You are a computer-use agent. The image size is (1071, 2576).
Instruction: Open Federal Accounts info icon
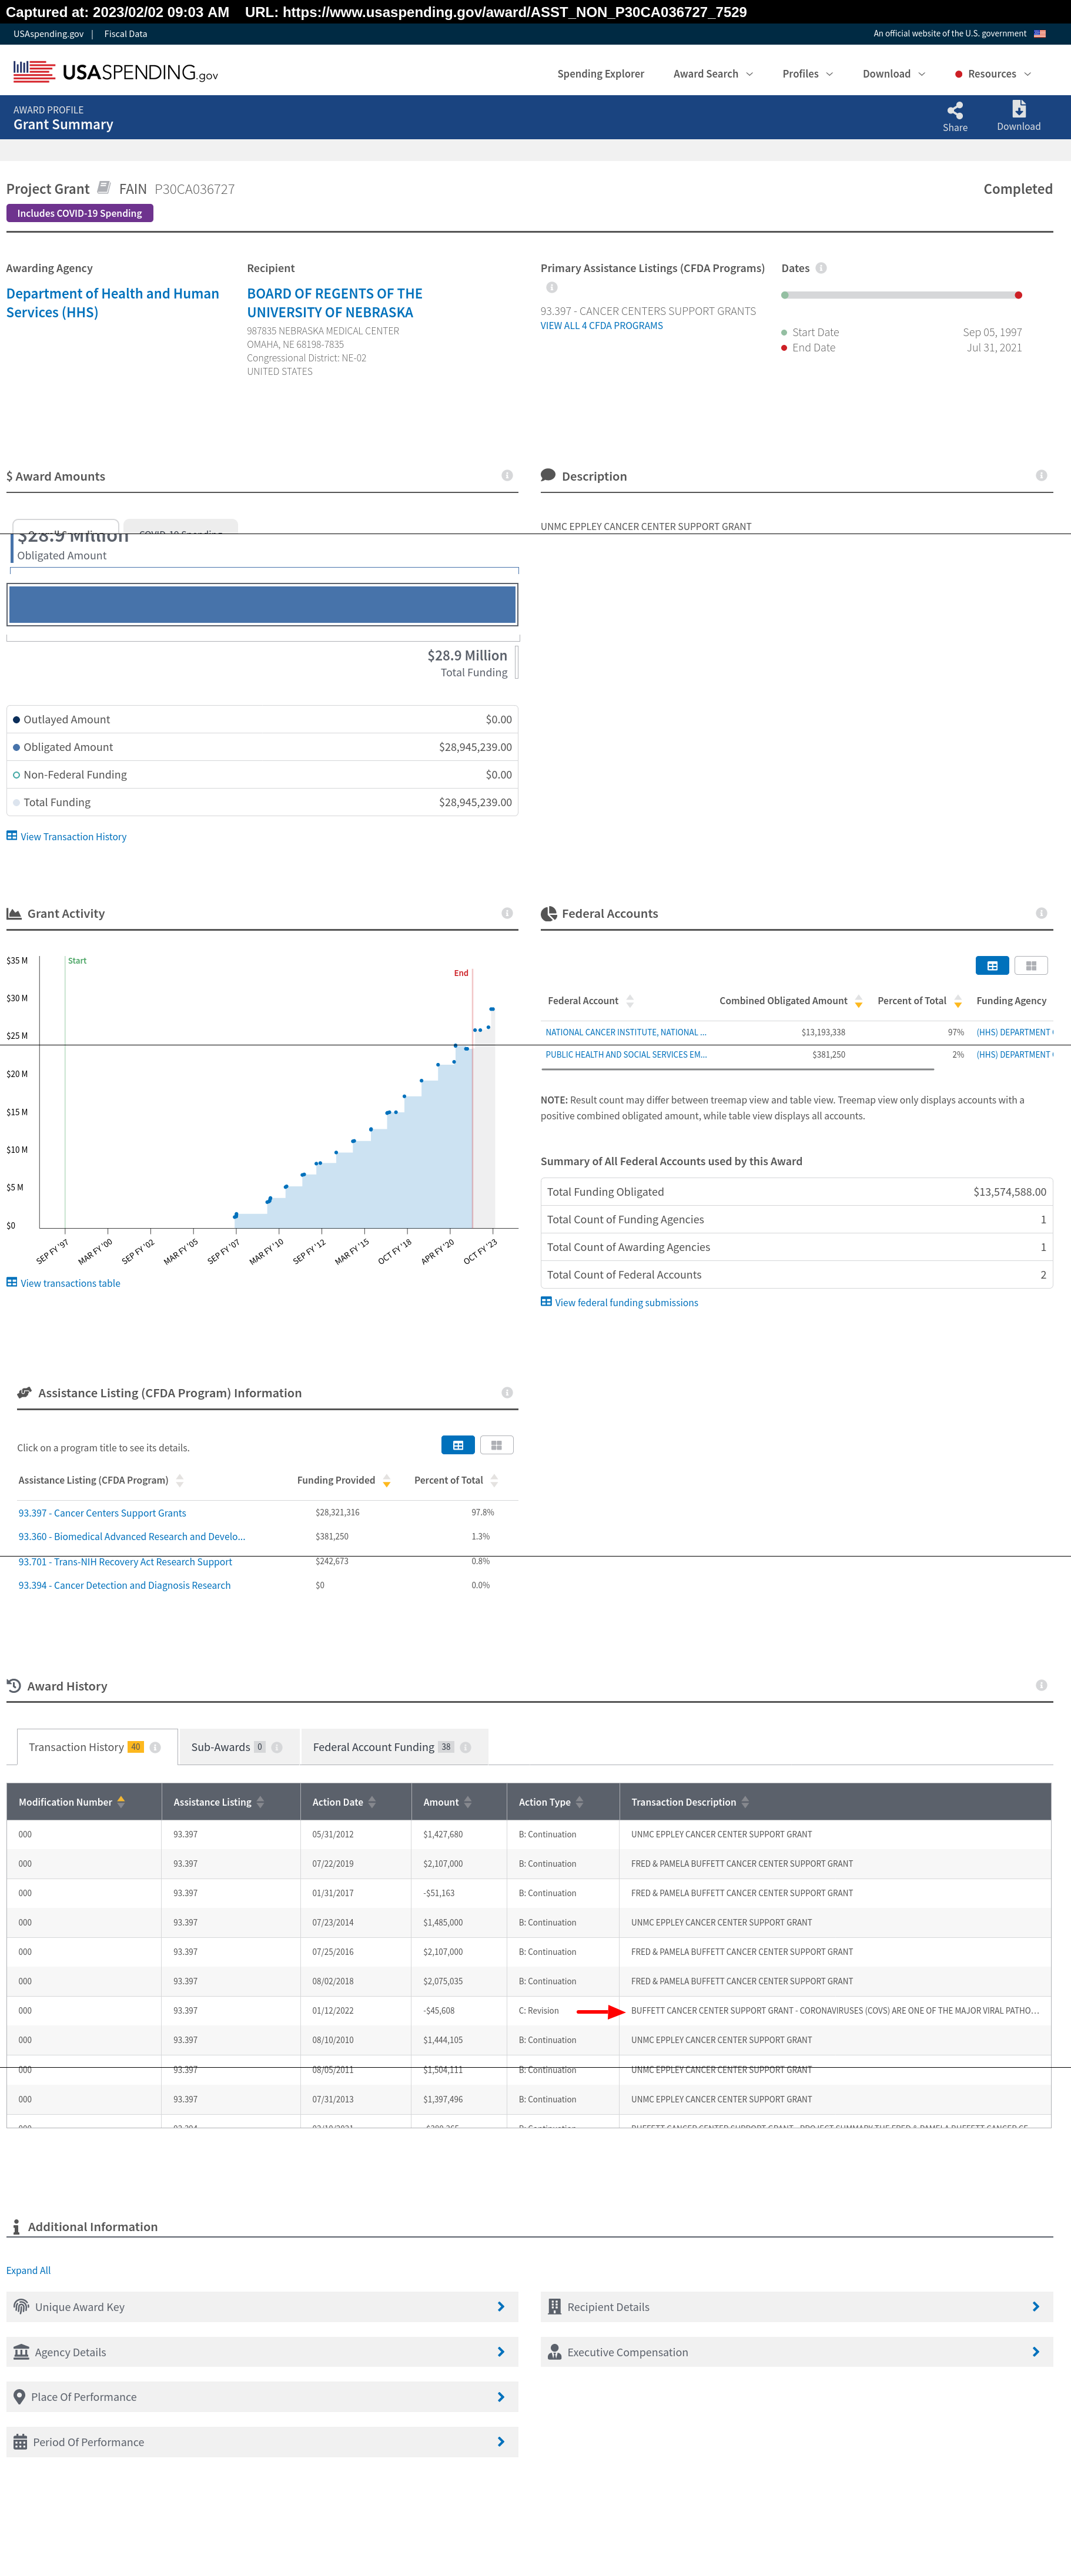[1041, 913]
